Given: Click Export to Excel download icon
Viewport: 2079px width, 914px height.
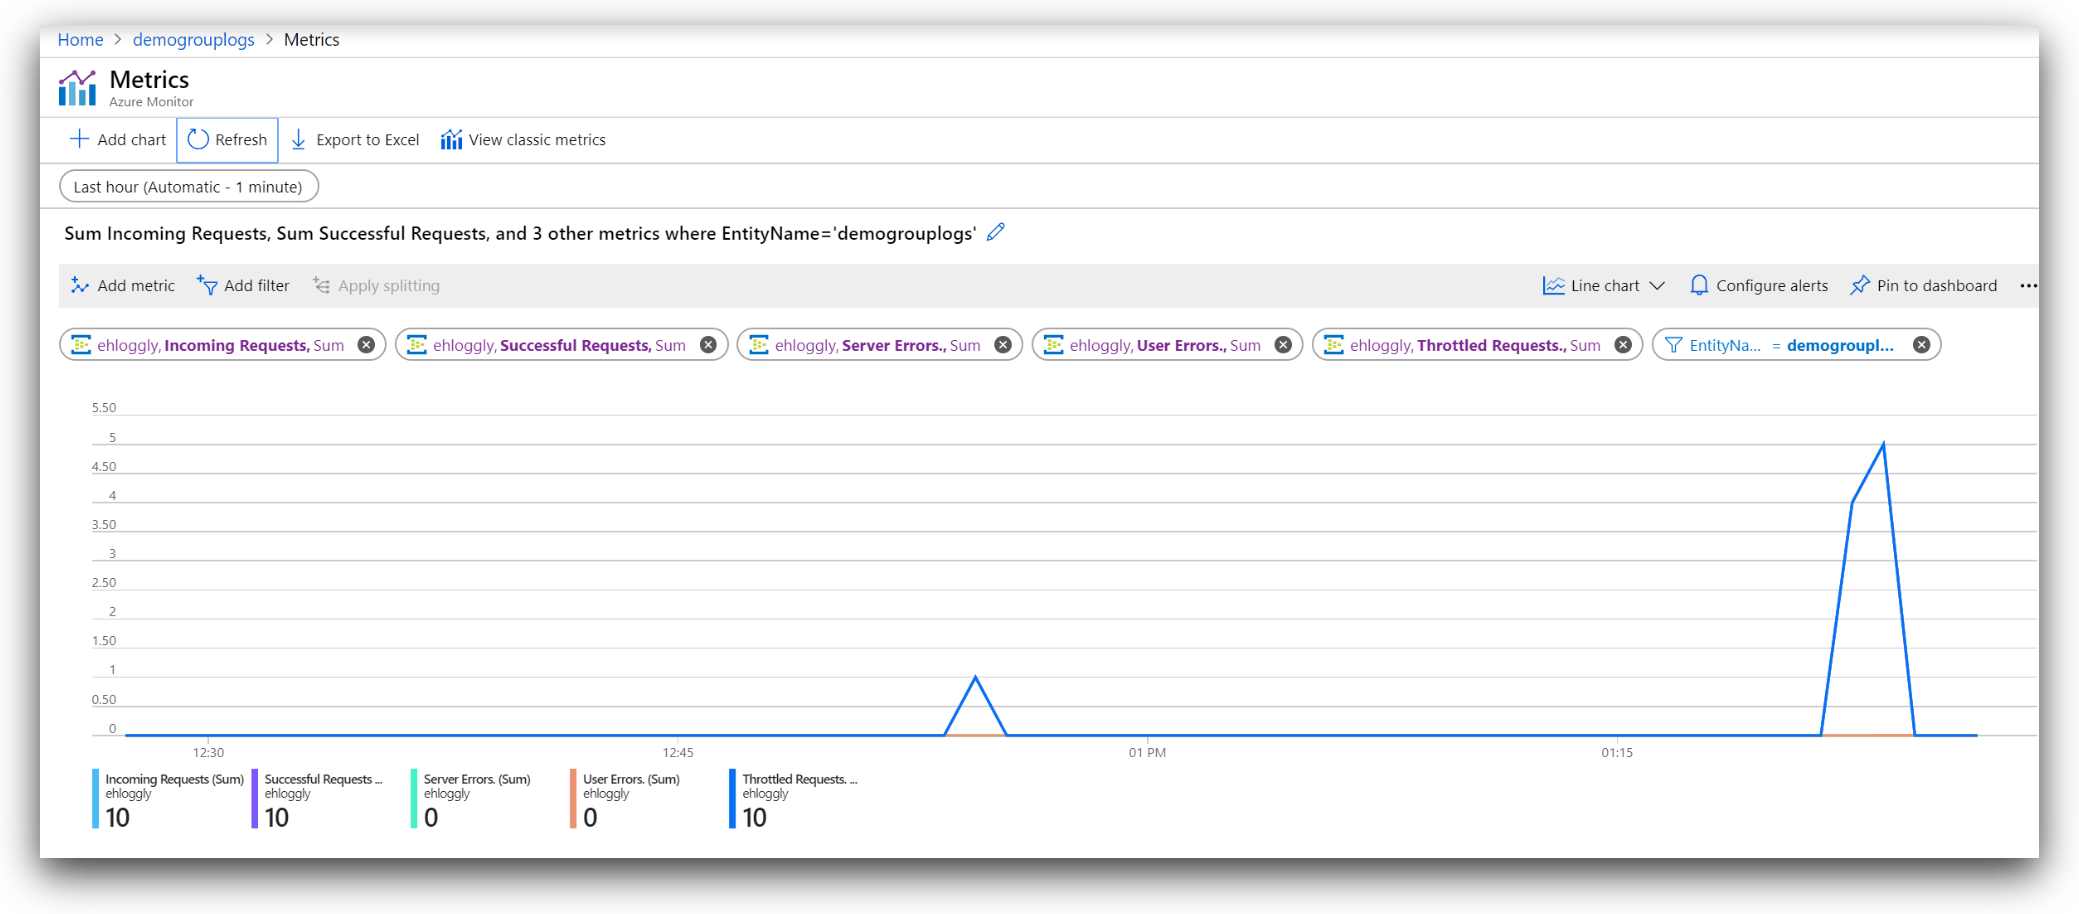Looking at the screenshot, I should pos(298,140).
